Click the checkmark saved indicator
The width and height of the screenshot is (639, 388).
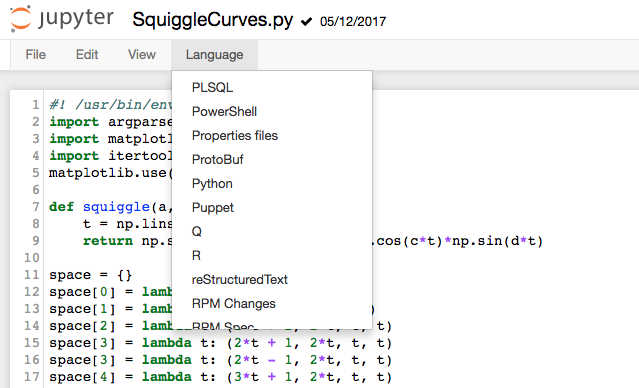[x=306, y=21]
